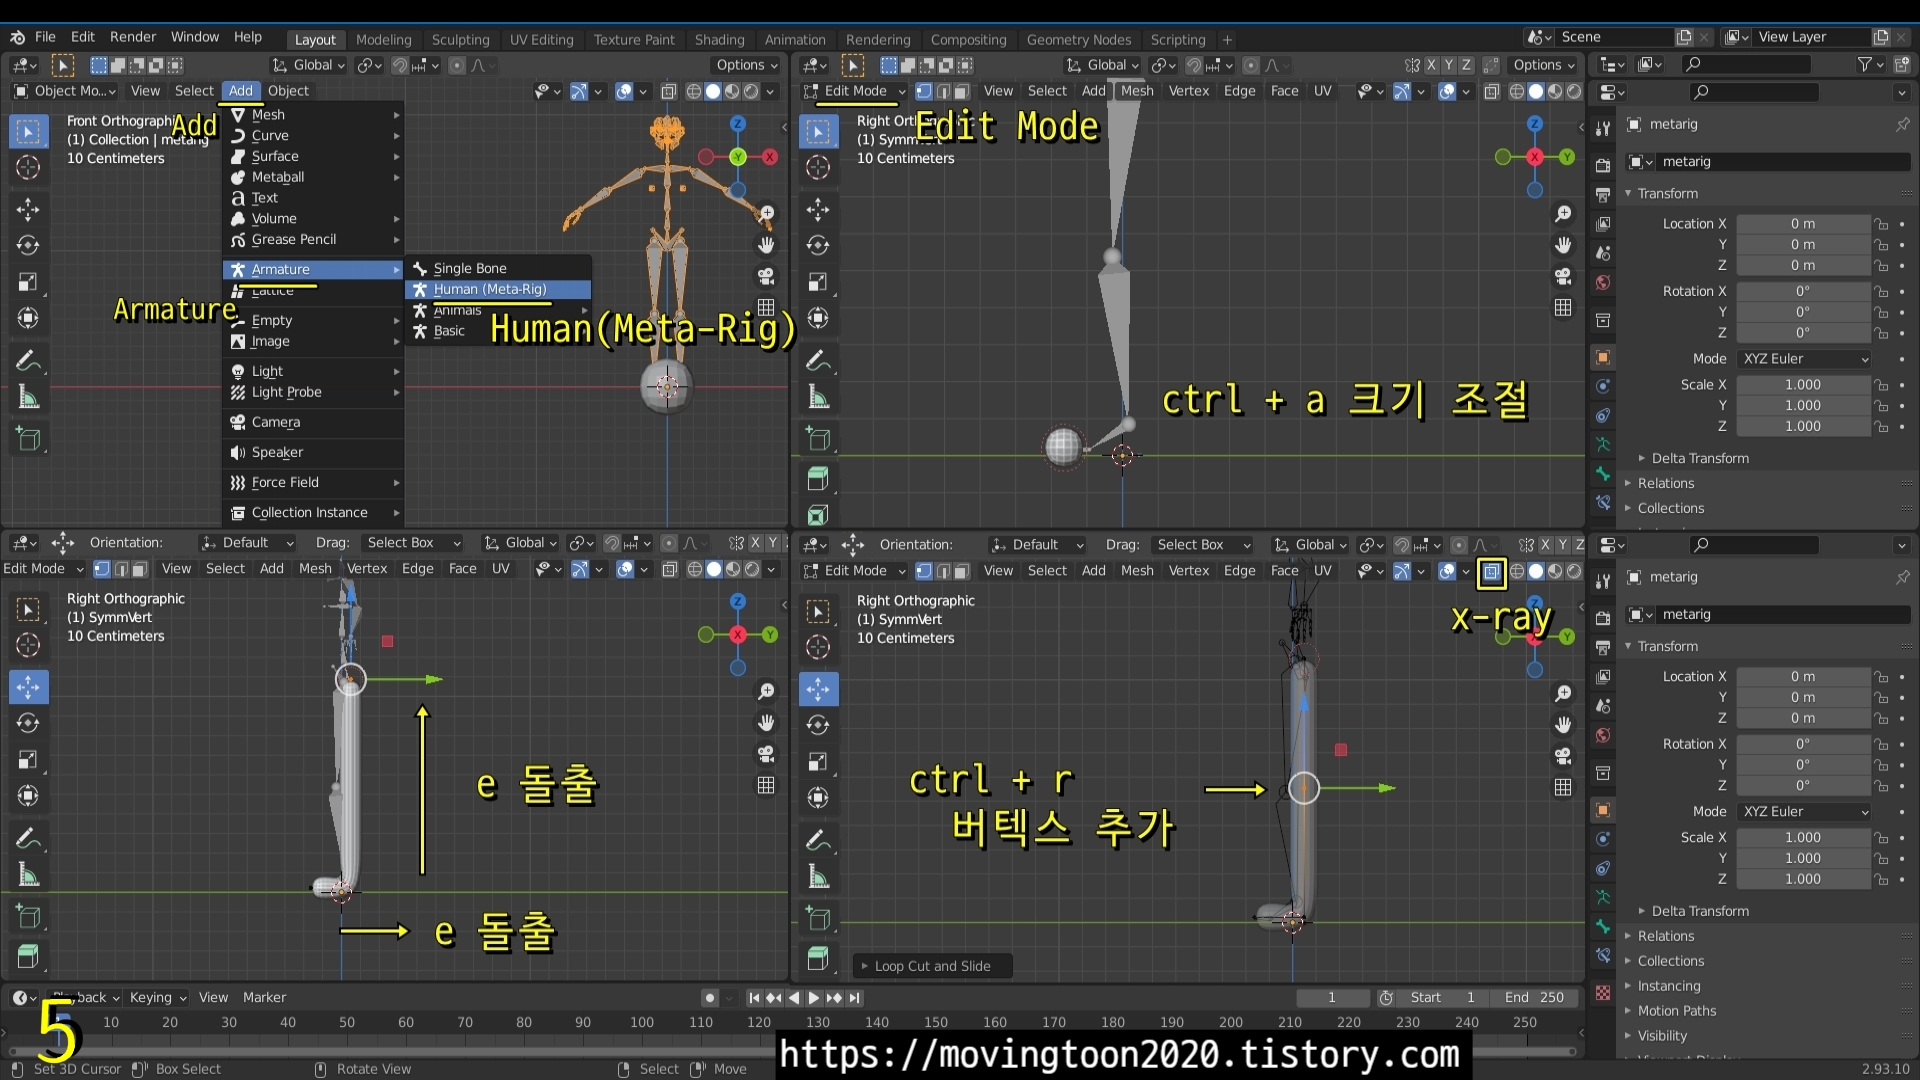The height and width of the screenshot is (1080, 1920).
Task: Select the Cursor tool in top-left viewport
Action: pyautogui.click(x=28, y=168)
